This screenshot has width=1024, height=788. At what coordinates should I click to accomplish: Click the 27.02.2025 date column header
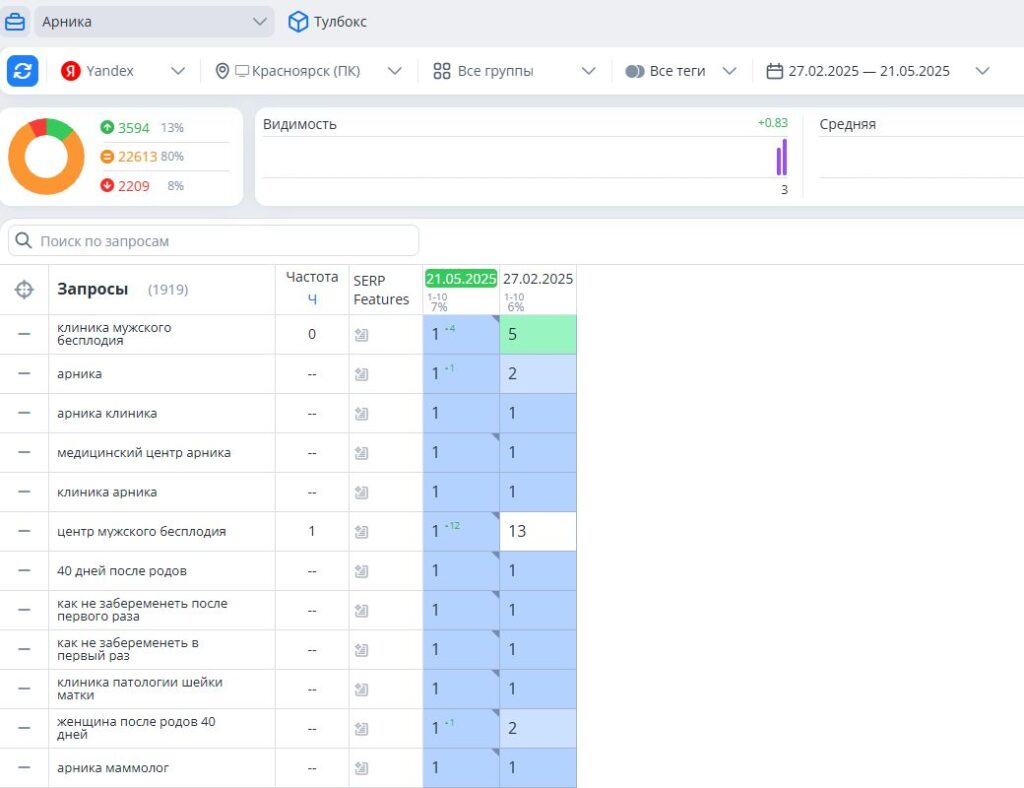[538, 279]
